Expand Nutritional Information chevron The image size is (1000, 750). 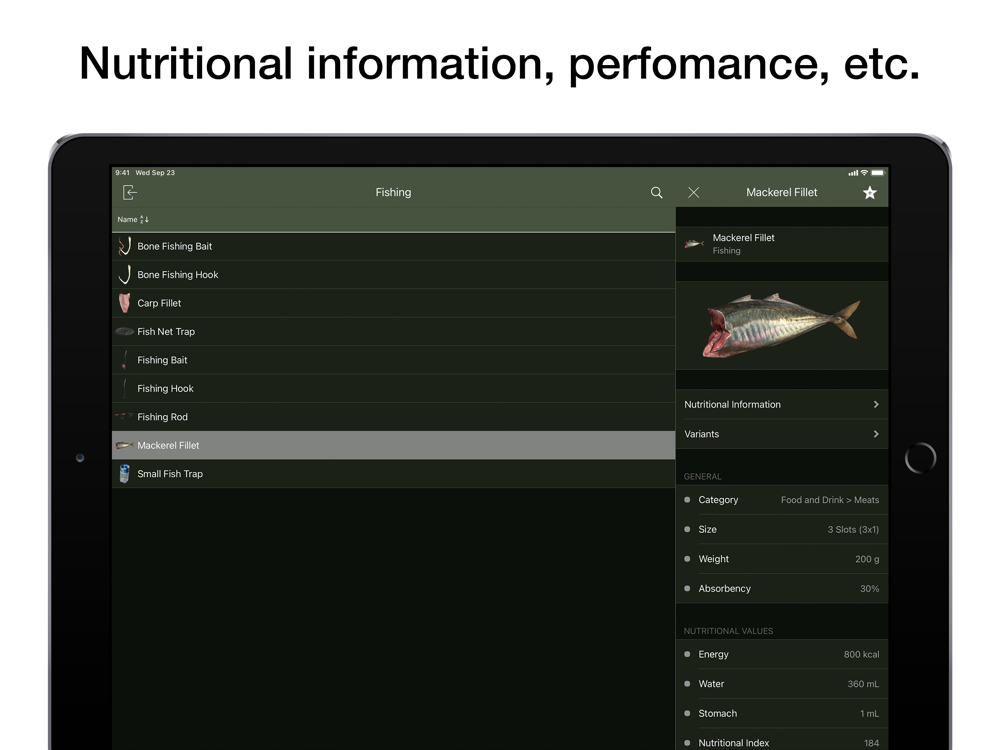(x=876, y=404)
